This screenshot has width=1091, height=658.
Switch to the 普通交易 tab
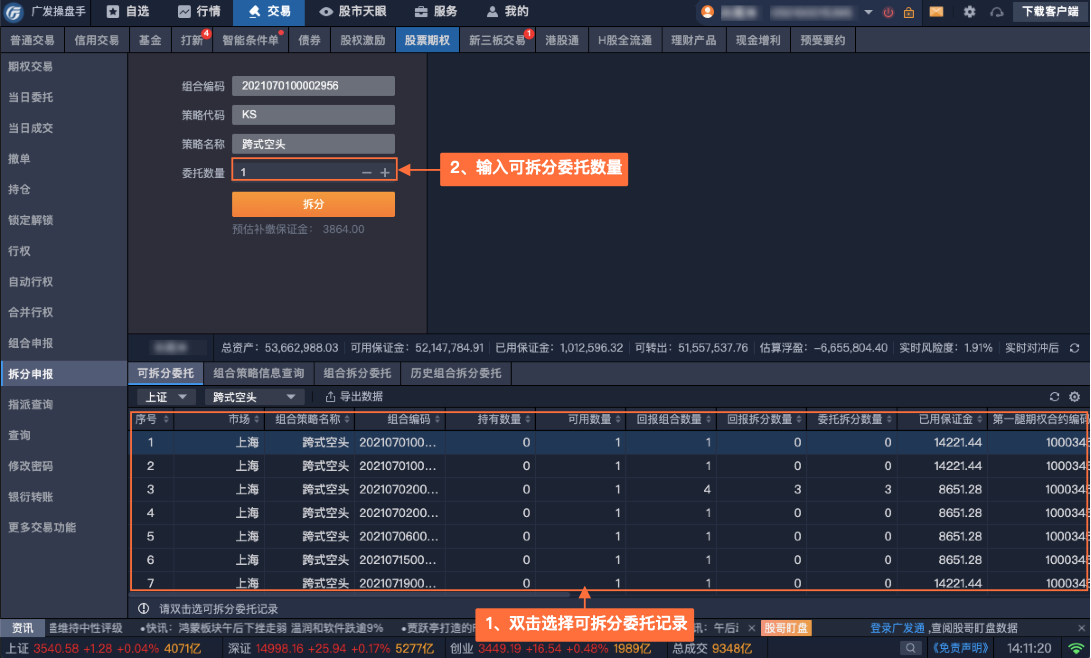32,40
